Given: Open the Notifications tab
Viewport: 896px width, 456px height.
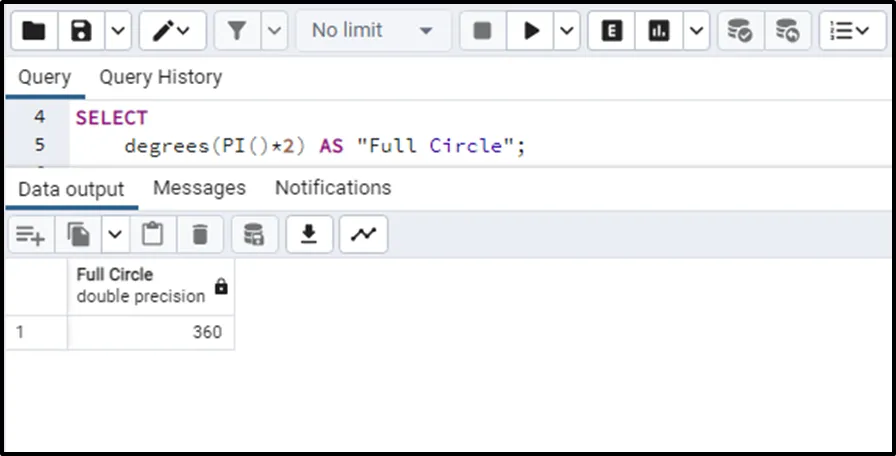Looking at the screenshot, I should 333,188.
